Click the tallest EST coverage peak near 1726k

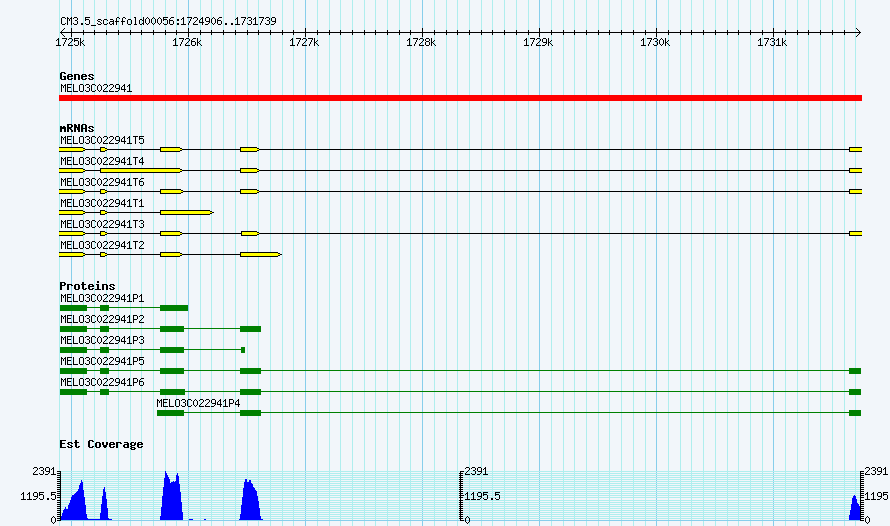[x=171, y=495]
